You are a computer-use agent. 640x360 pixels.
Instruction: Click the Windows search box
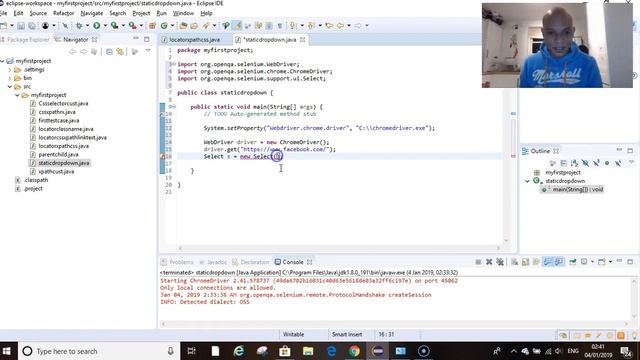point(99,351)
